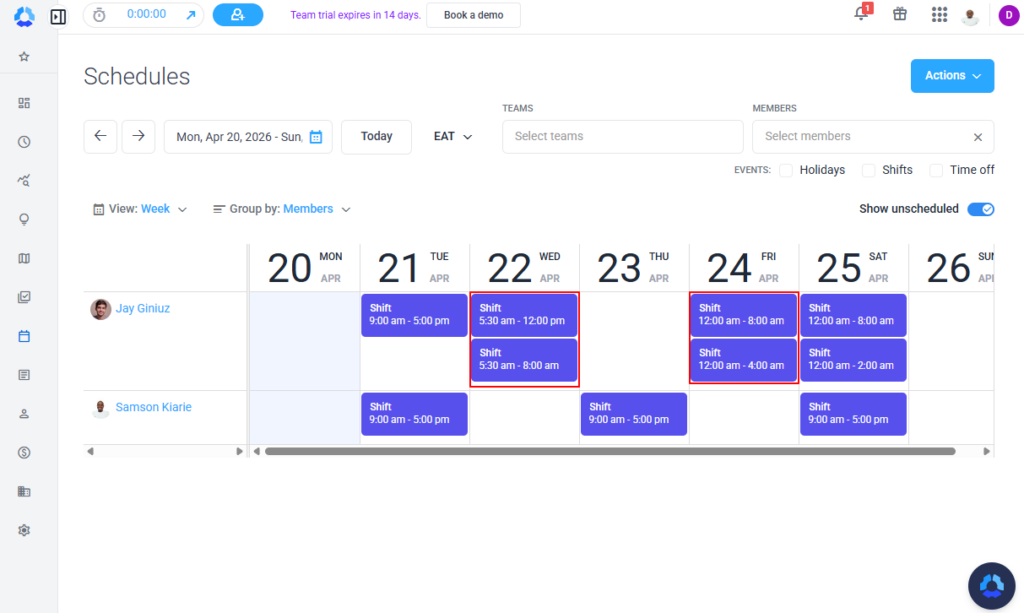Open timer pop-out arrow icon

coord(191,15)
